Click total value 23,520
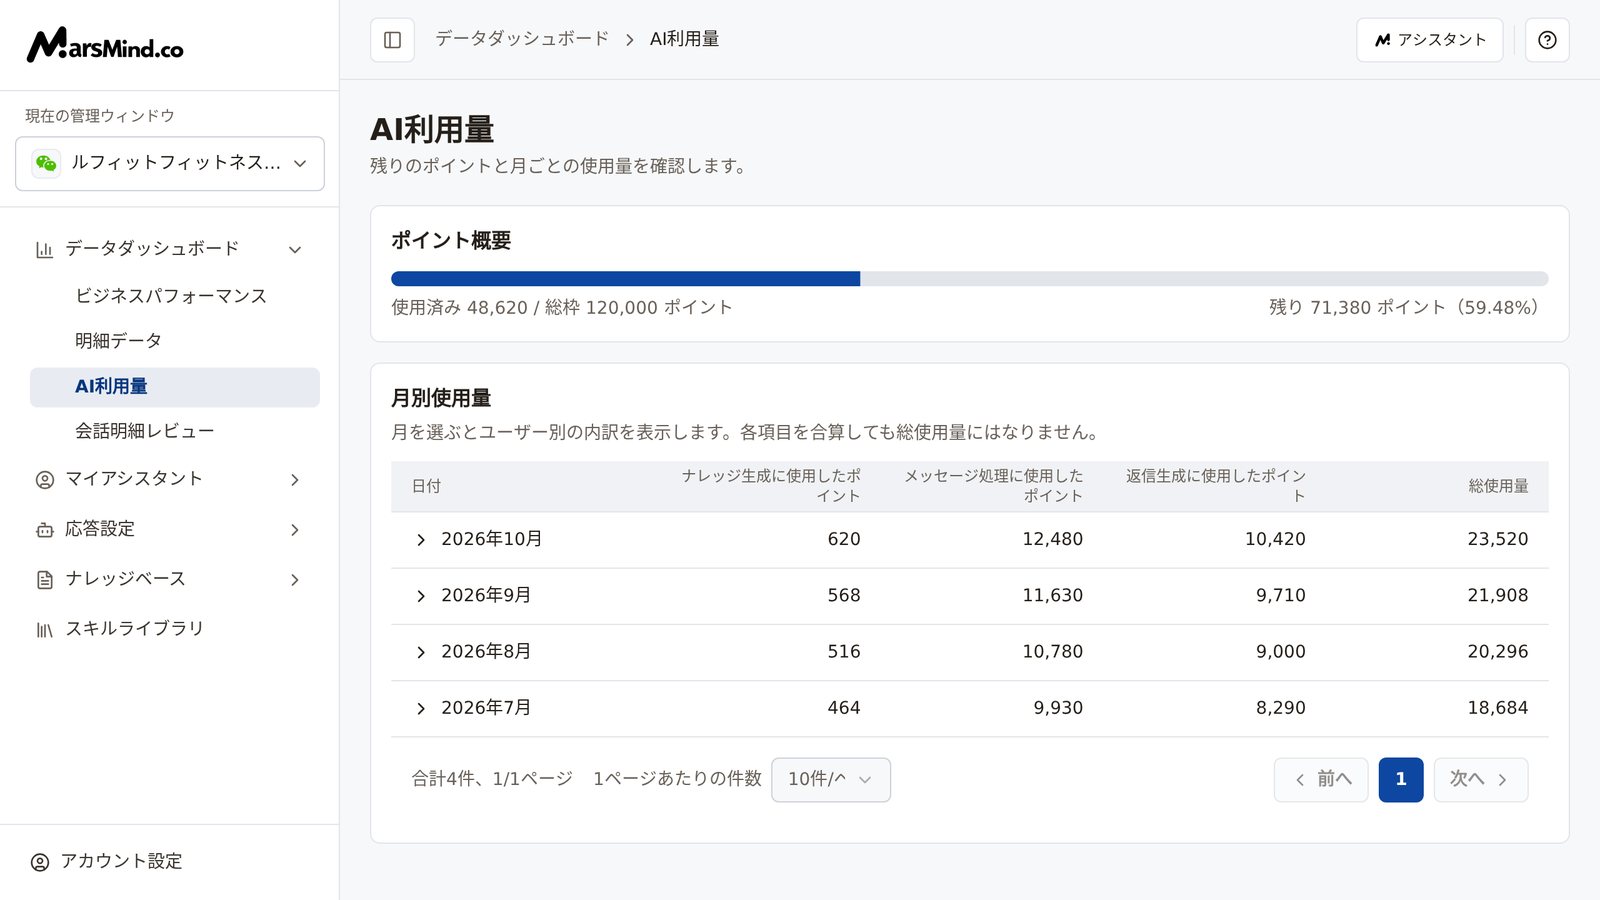 [1498, 539]
